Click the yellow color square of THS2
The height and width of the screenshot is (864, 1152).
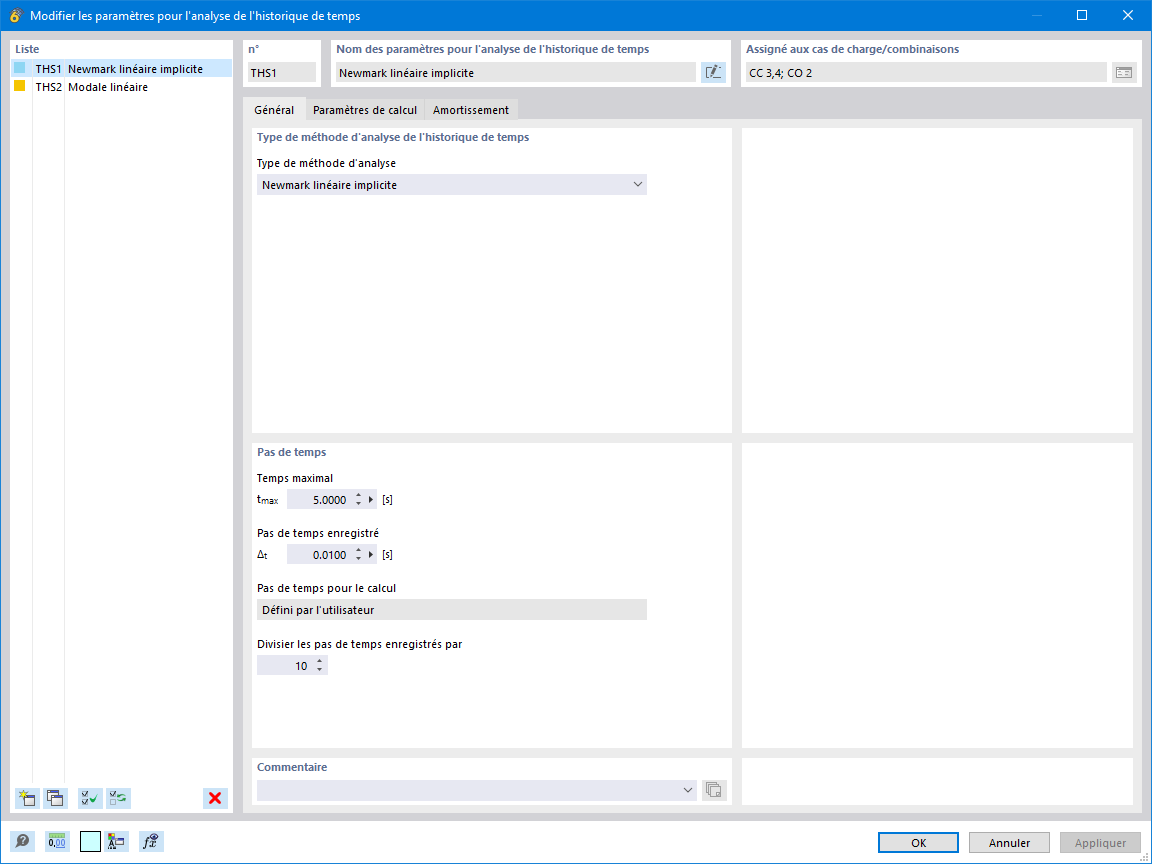(x=20, y=86)
